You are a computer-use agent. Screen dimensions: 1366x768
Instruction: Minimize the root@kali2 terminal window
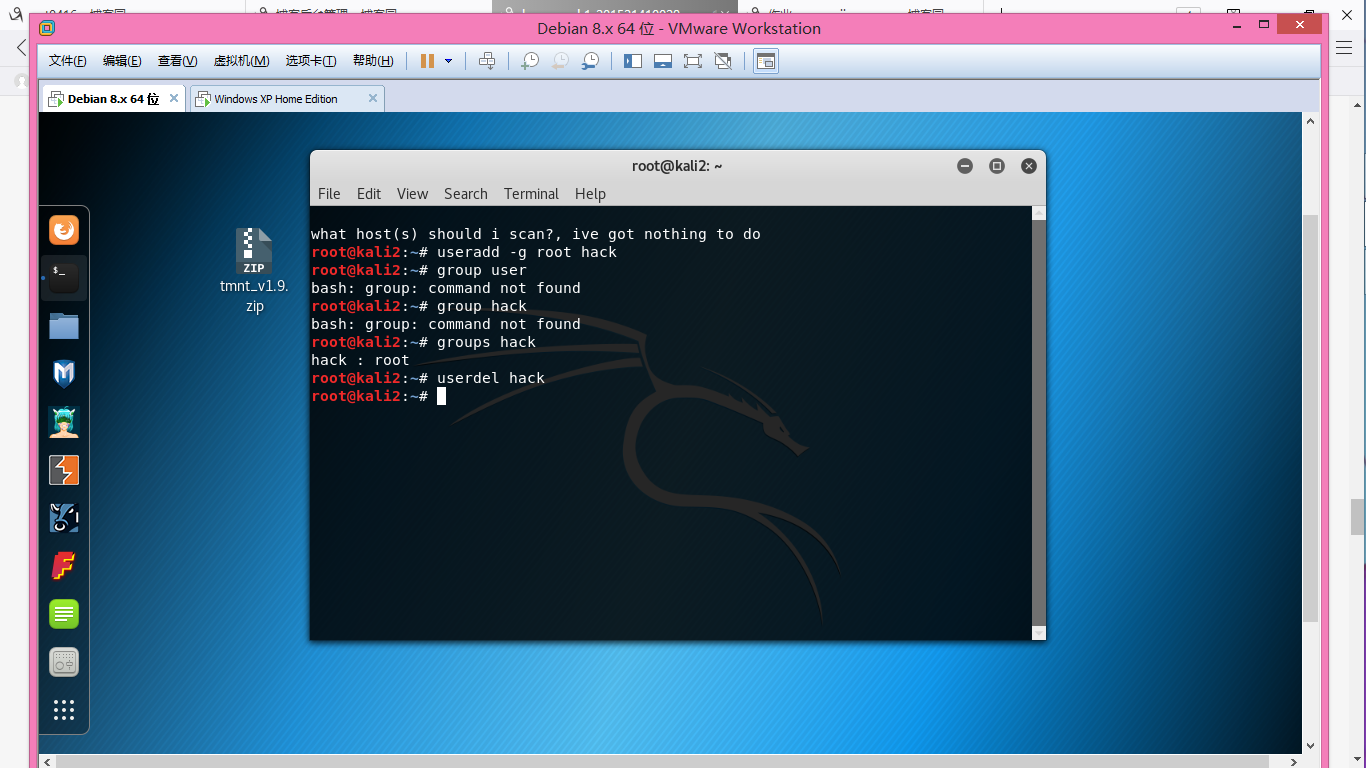pyautogui.click(x=965, y=166)
